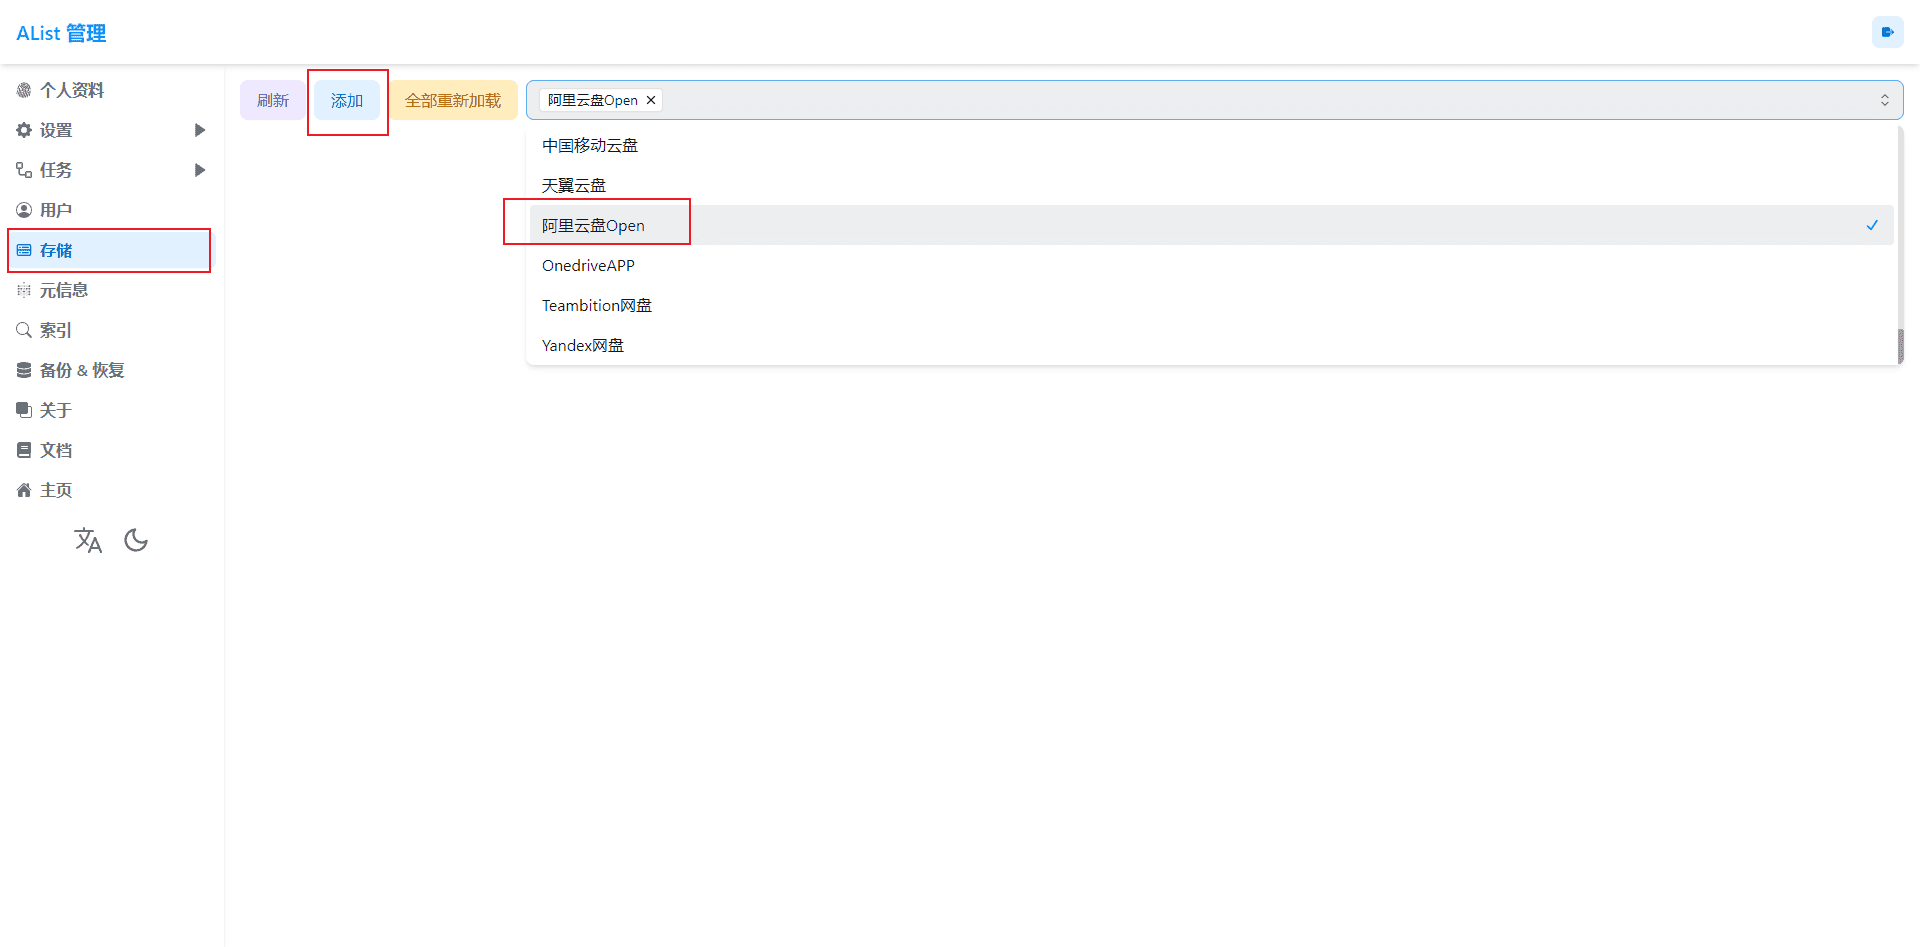
Task: Pick Yandex网盘 in the dropdown
Action: point(1211,345)
